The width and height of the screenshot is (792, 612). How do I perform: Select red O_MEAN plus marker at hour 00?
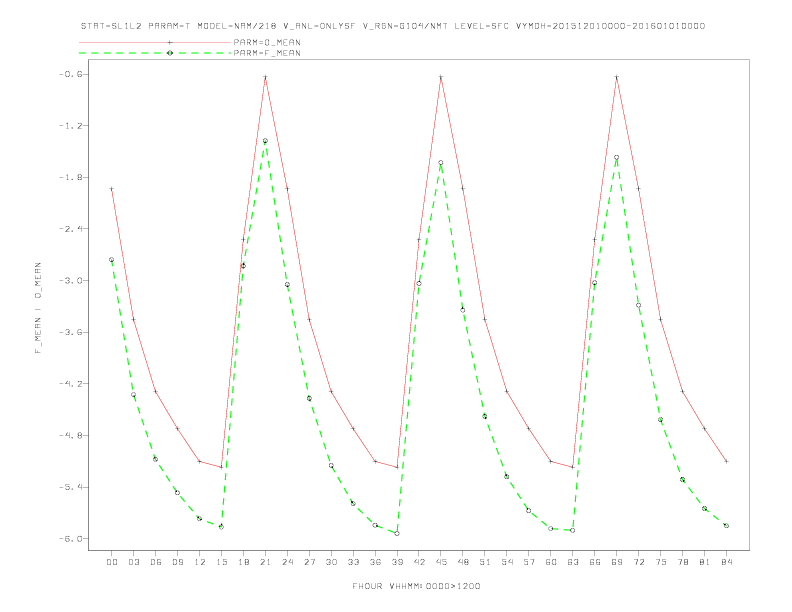pos(112,188)
